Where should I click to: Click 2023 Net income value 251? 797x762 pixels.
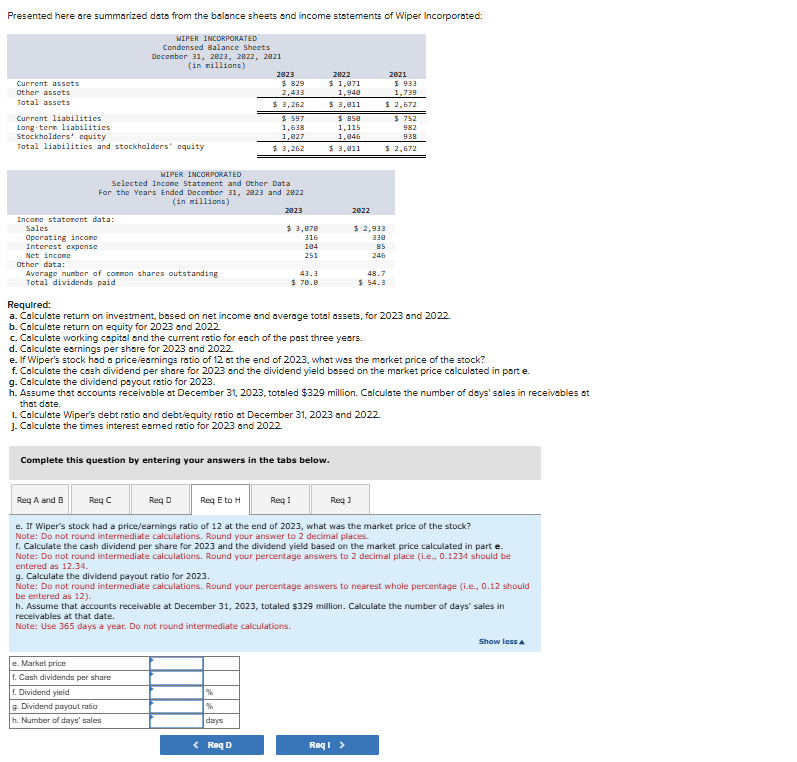click(311, 256)
